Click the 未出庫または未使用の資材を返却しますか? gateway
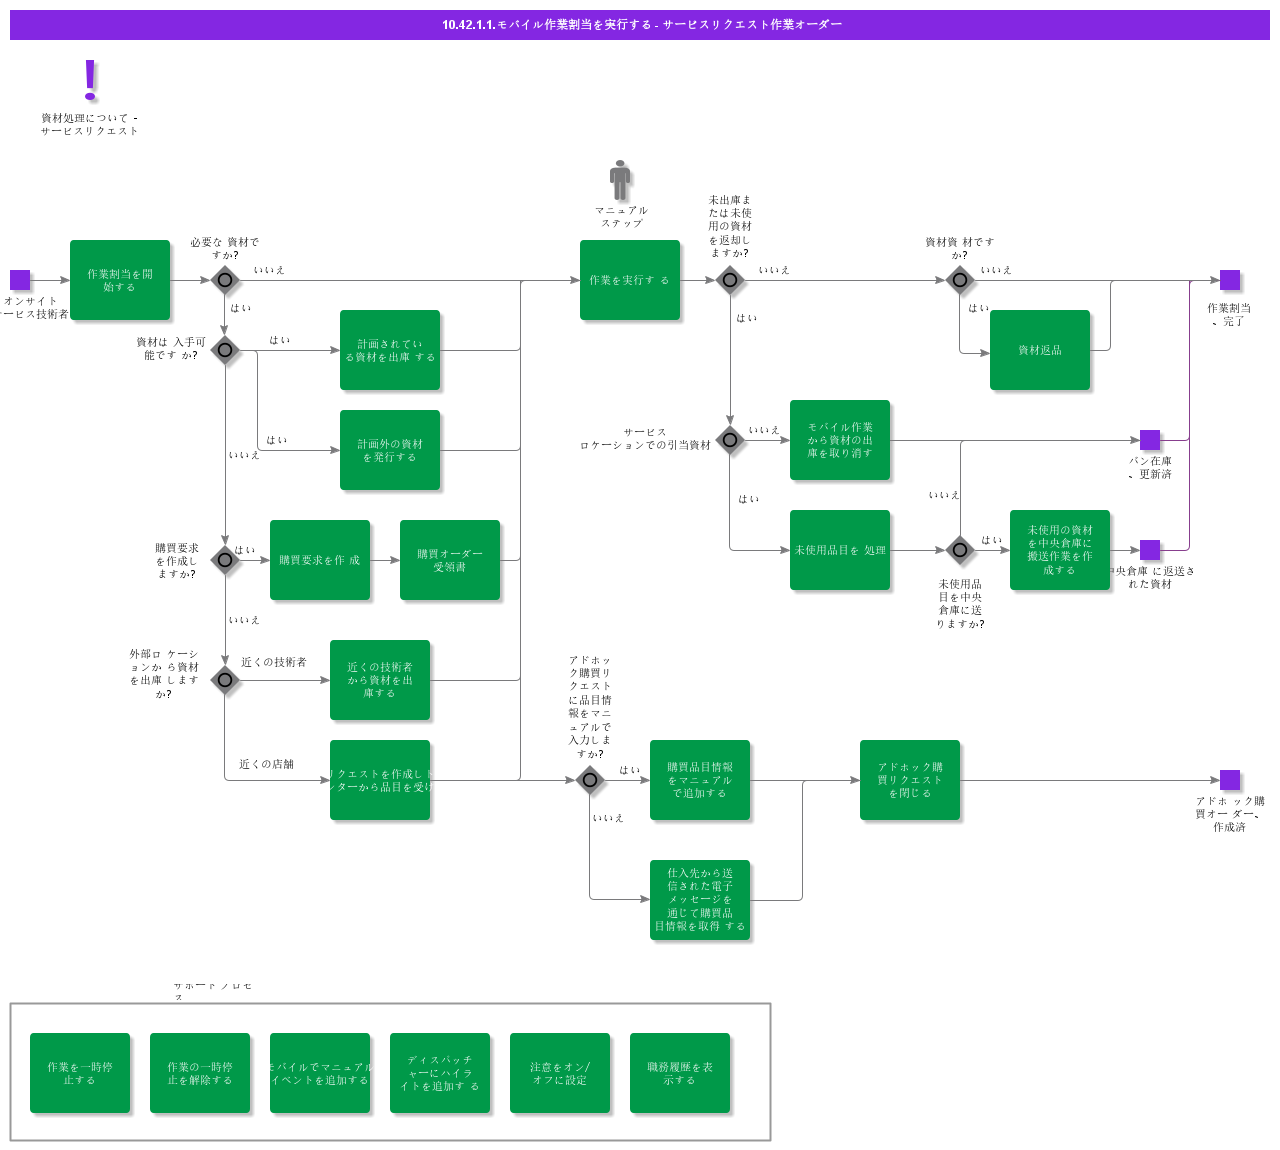The width and height of the screenshot is (1280, 1150). [730, 280]
